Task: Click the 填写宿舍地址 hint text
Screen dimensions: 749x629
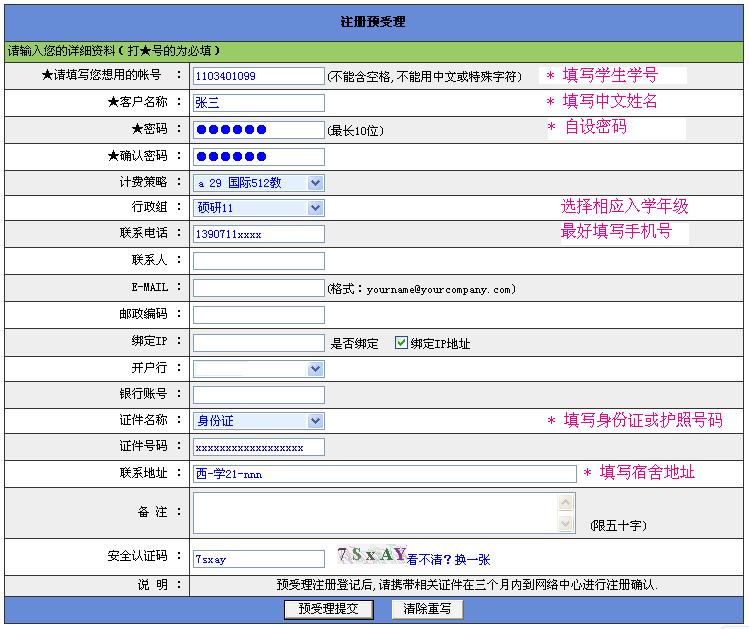Action: coord(647,472)
